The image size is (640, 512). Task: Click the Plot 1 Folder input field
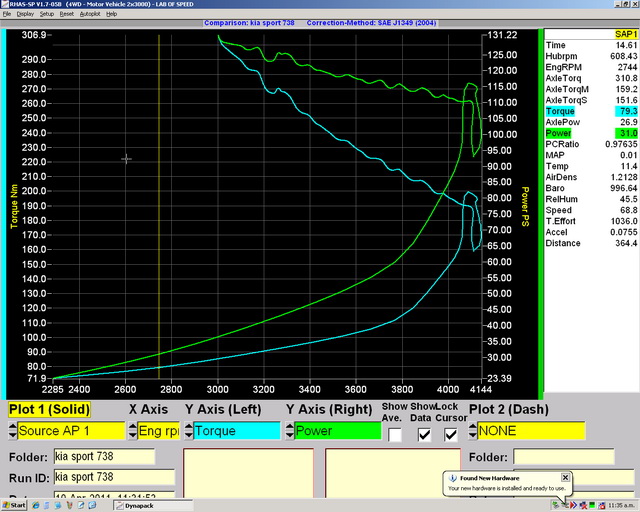click(x=104, y=457)
